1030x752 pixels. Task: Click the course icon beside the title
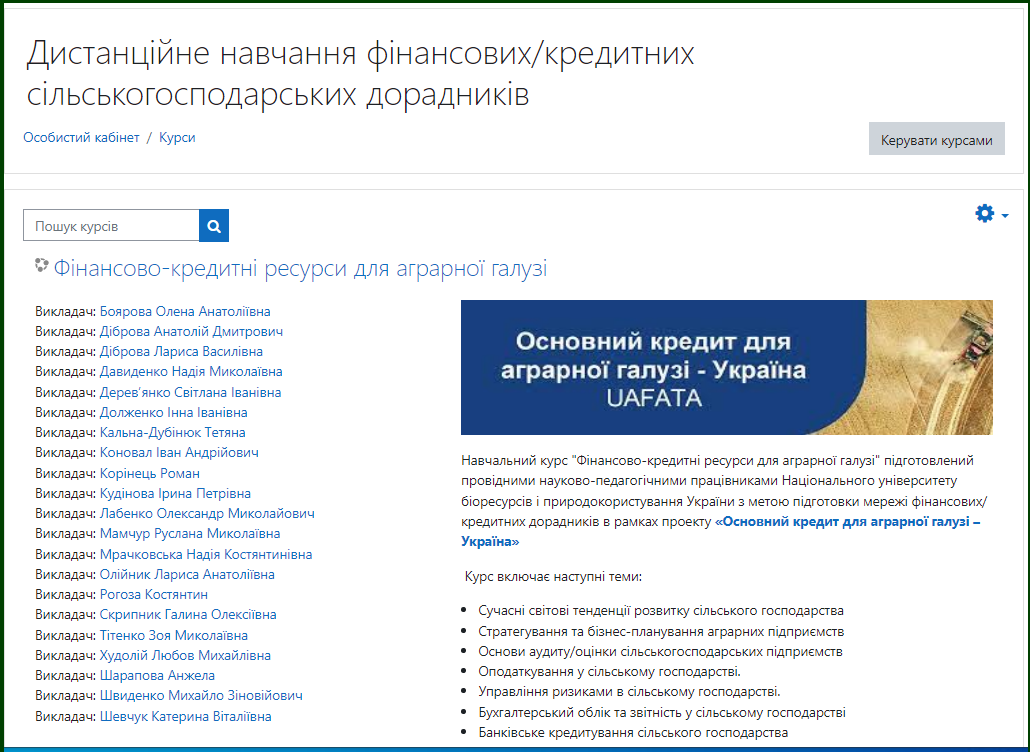41,266
